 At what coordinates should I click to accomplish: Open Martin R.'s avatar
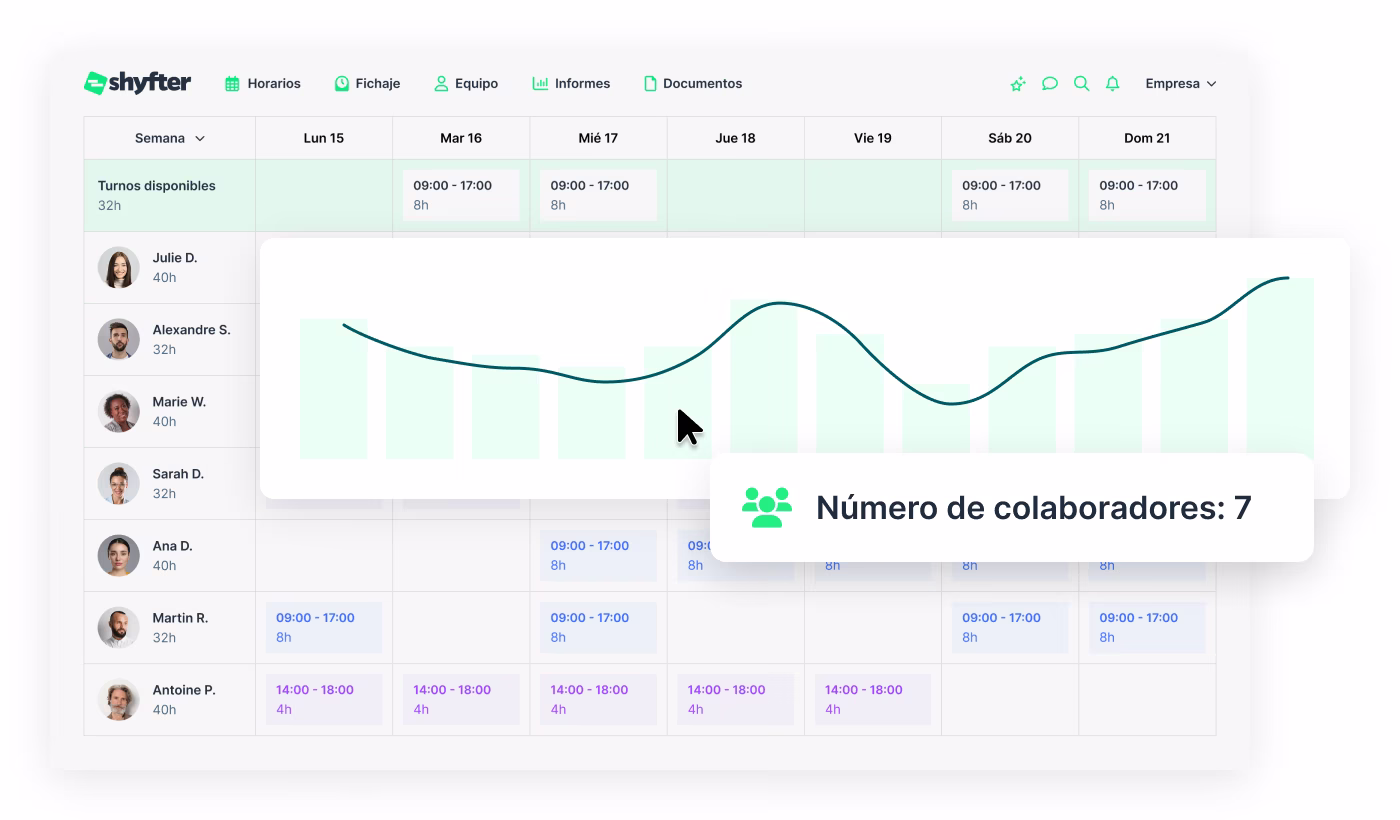(x=118, y=628)
